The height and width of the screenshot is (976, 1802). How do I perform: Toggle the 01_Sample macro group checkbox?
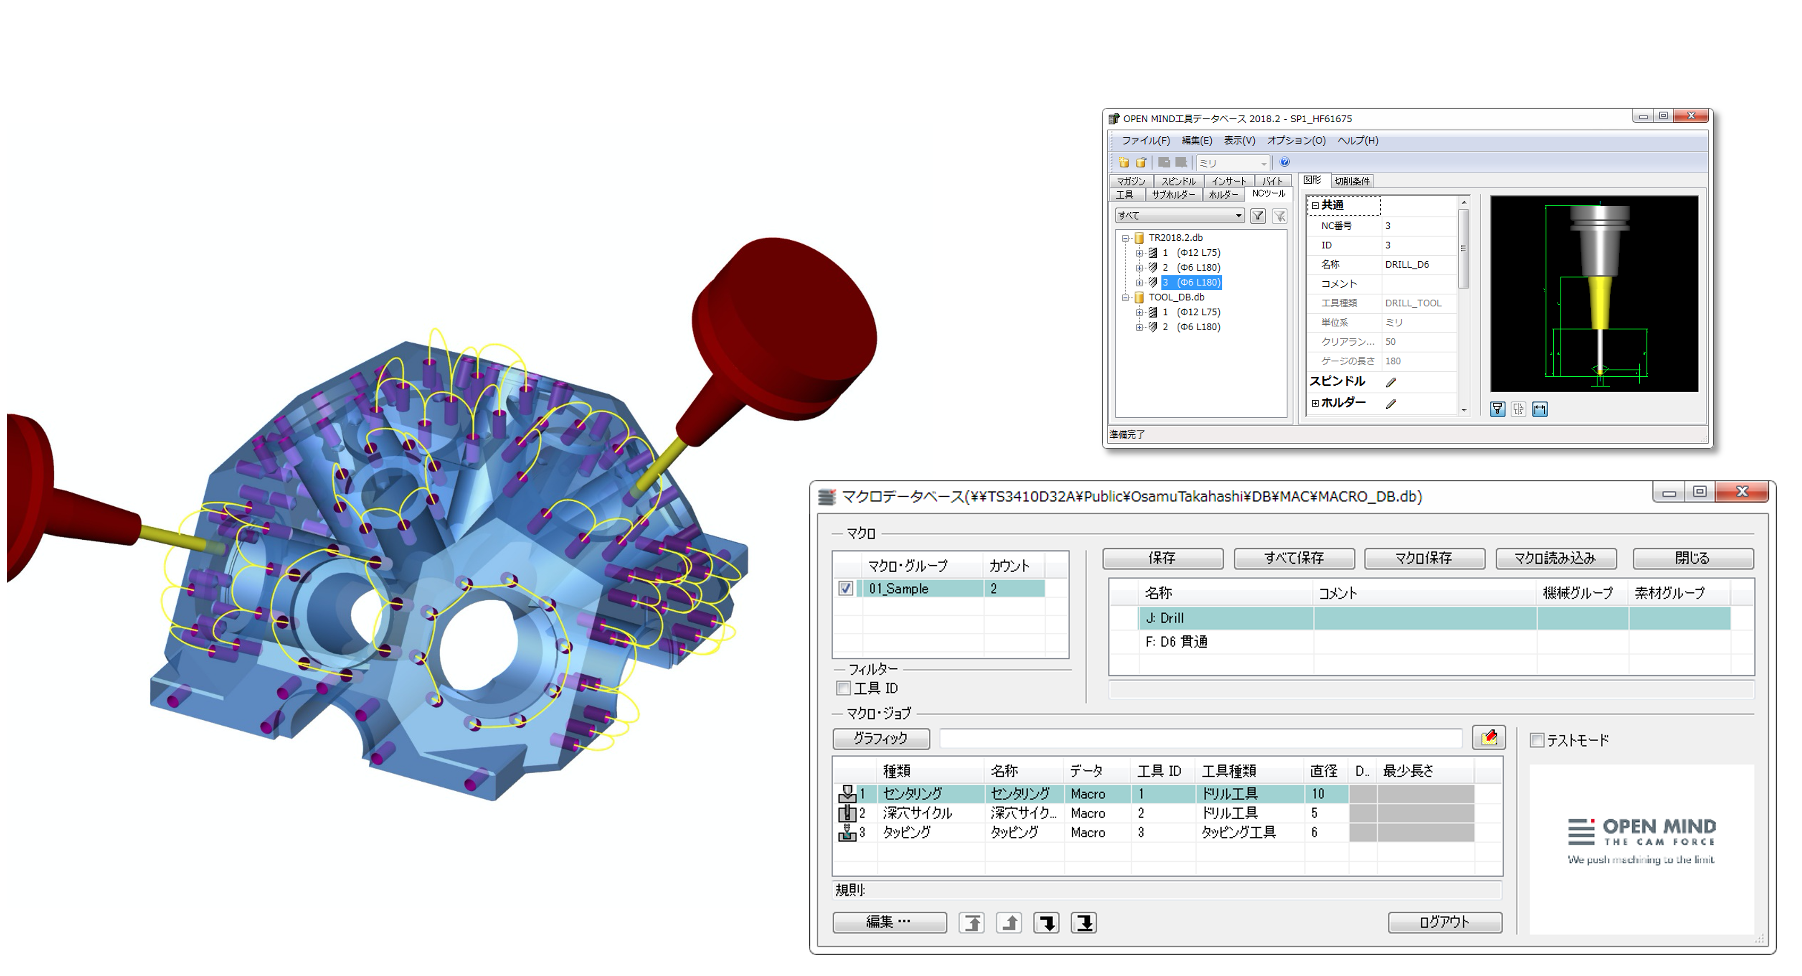click(x=846, y=589)
